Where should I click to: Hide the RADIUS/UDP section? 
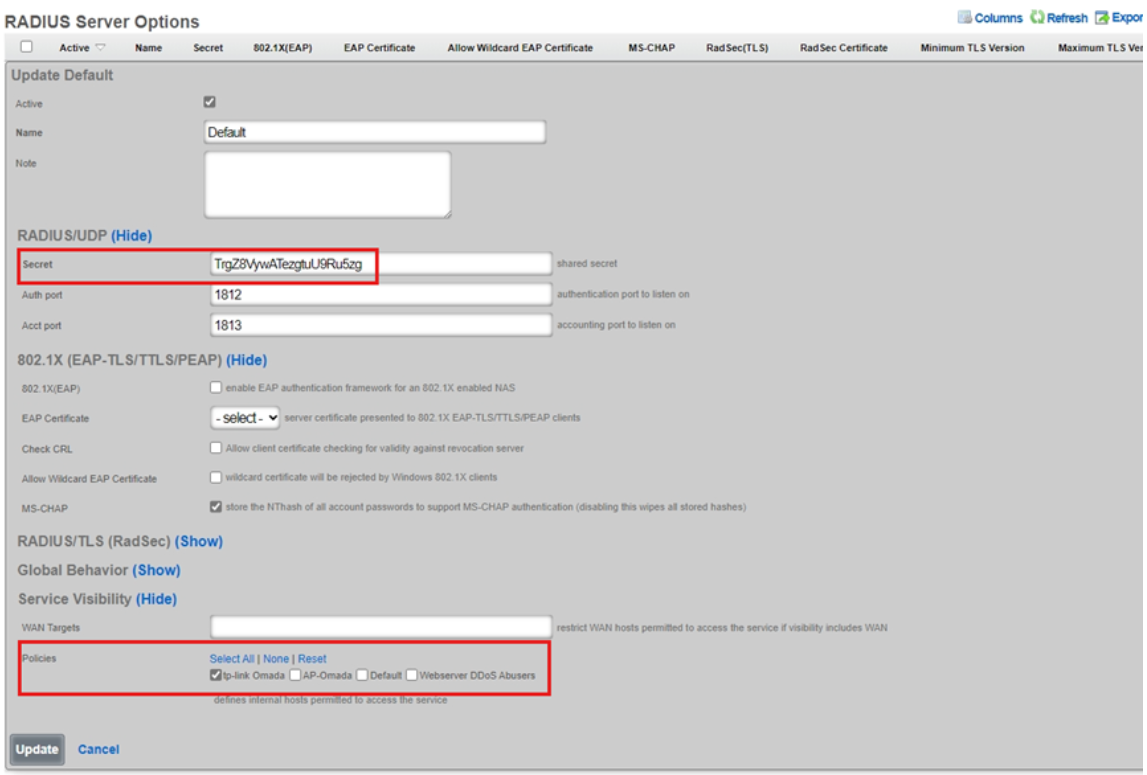pyautogui.click(x=131, y=236)
